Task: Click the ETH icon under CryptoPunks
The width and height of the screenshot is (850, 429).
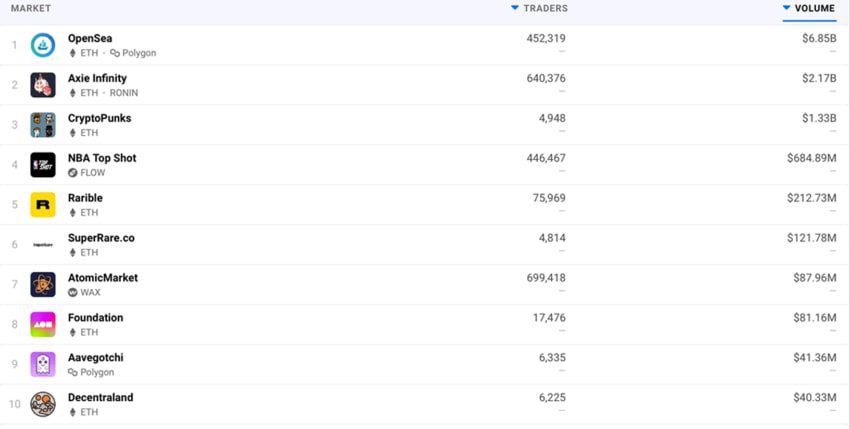Action: tap(73, 133)
